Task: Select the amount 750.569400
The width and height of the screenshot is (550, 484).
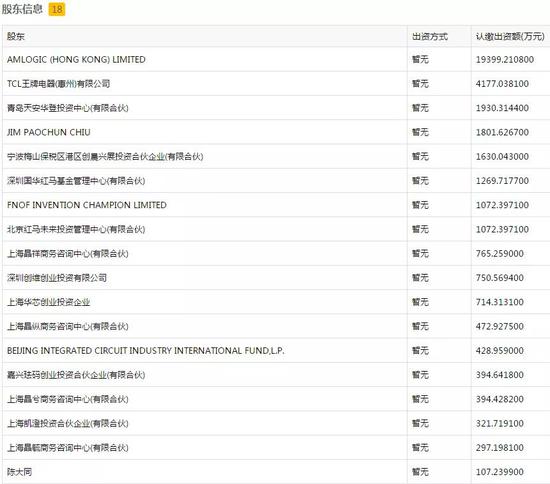Action: 499,278
